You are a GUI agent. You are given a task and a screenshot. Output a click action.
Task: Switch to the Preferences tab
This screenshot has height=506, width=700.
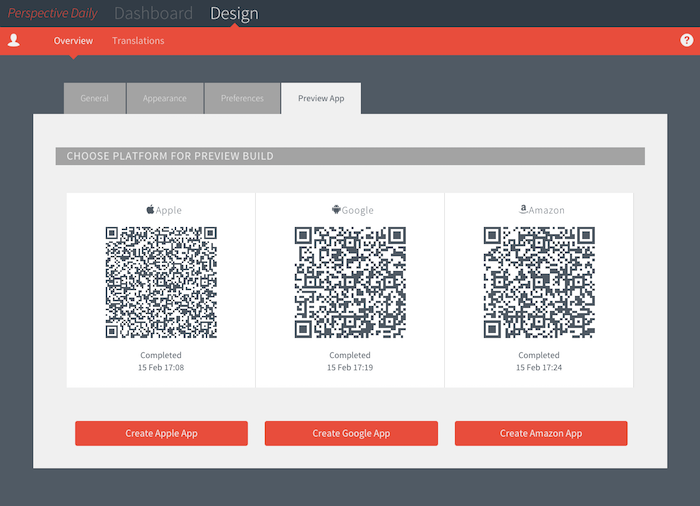[x=242, y=98]
